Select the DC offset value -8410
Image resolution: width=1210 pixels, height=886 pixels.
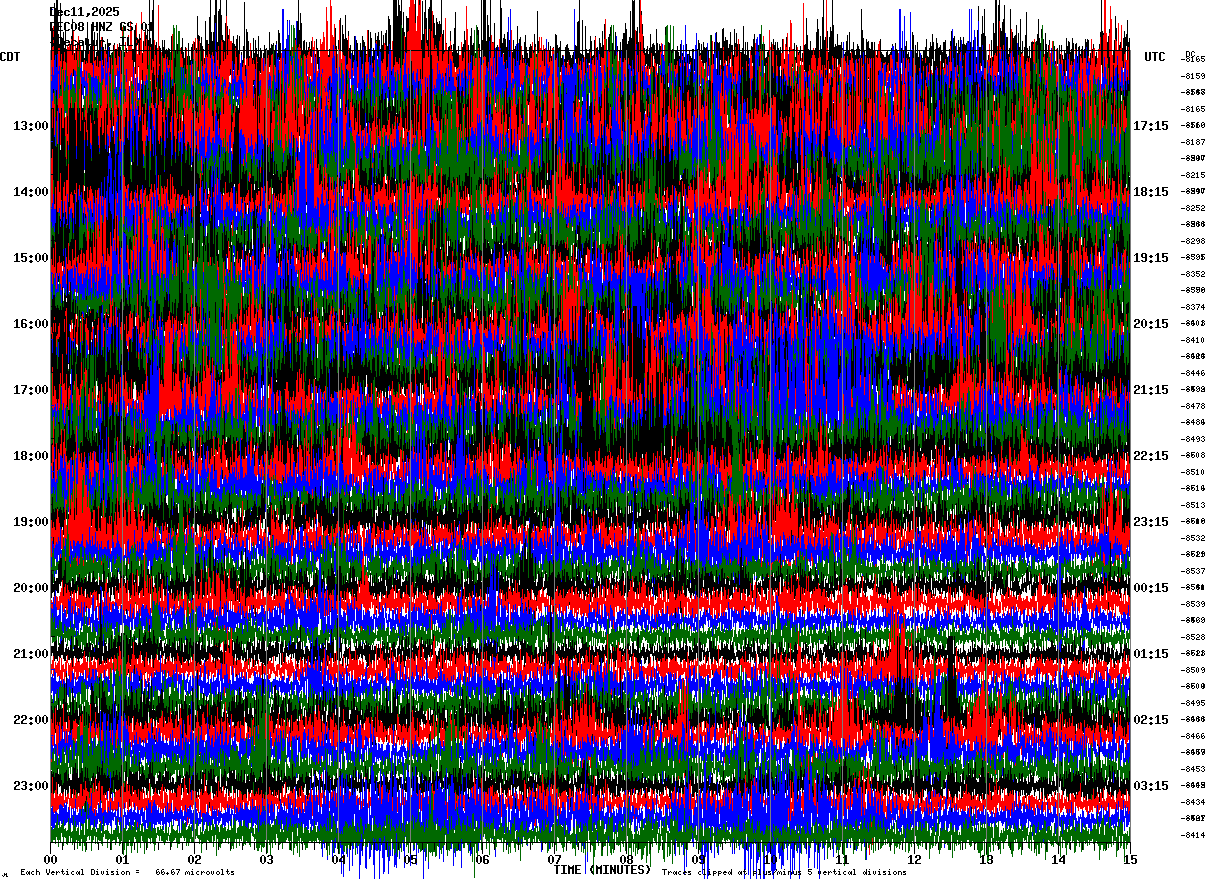(x=1194, y=340)
